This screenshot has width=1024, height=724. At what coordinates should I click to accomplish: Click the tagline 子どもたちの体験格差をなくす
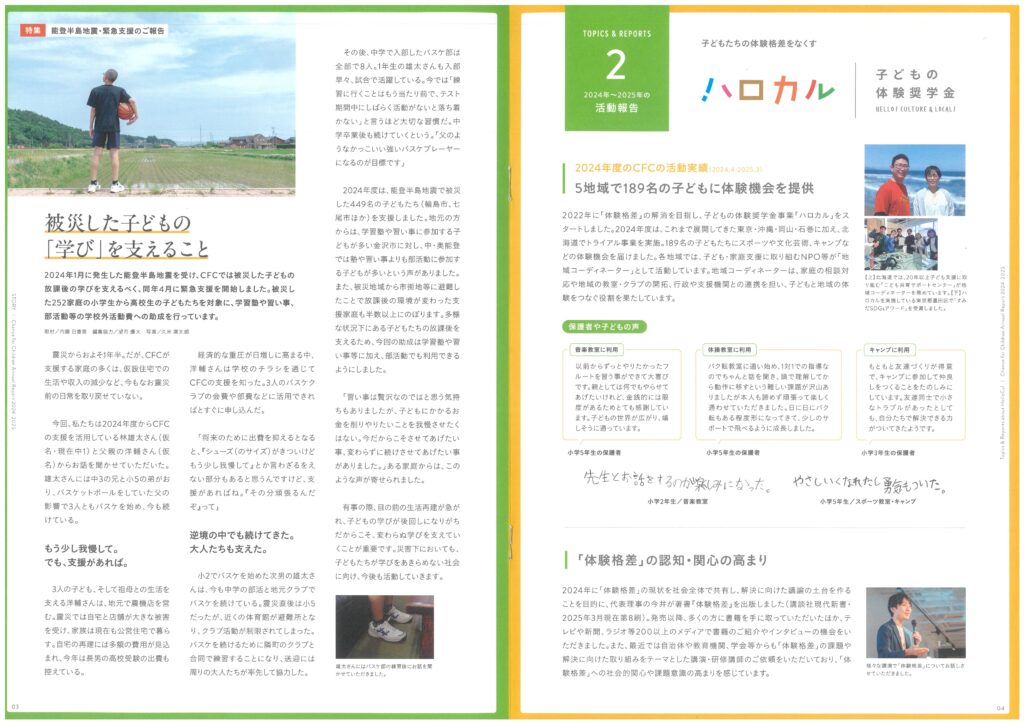pos(759,43)
